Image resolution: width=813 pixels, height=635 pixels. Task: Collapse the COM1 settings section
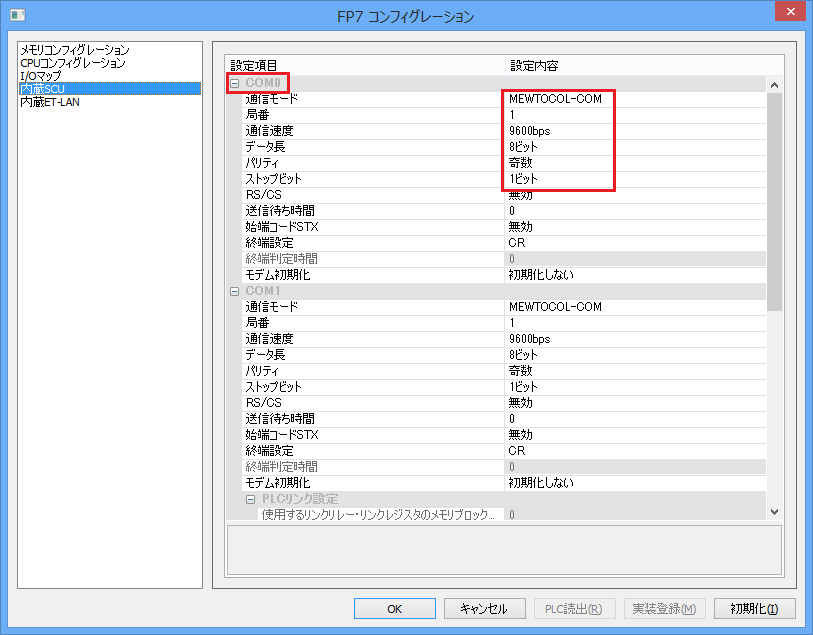click(236, 290)
